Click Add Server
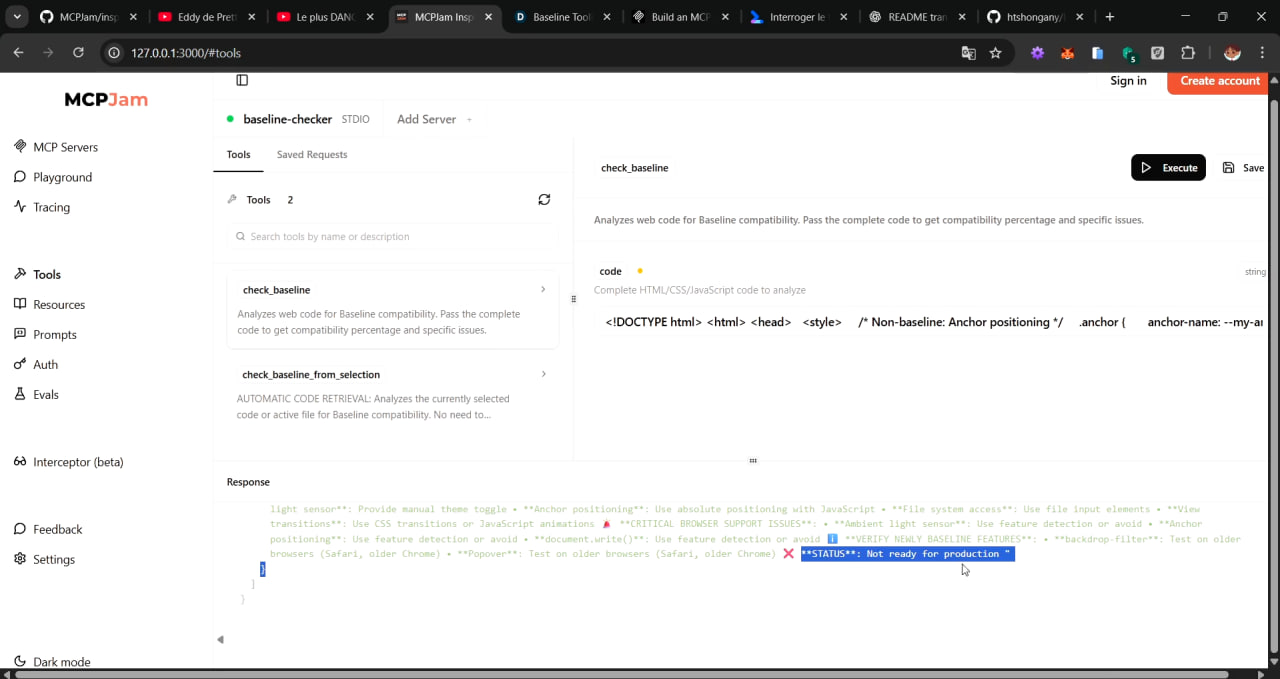The width and height of the screenshot is (1280, 679). 434,119
